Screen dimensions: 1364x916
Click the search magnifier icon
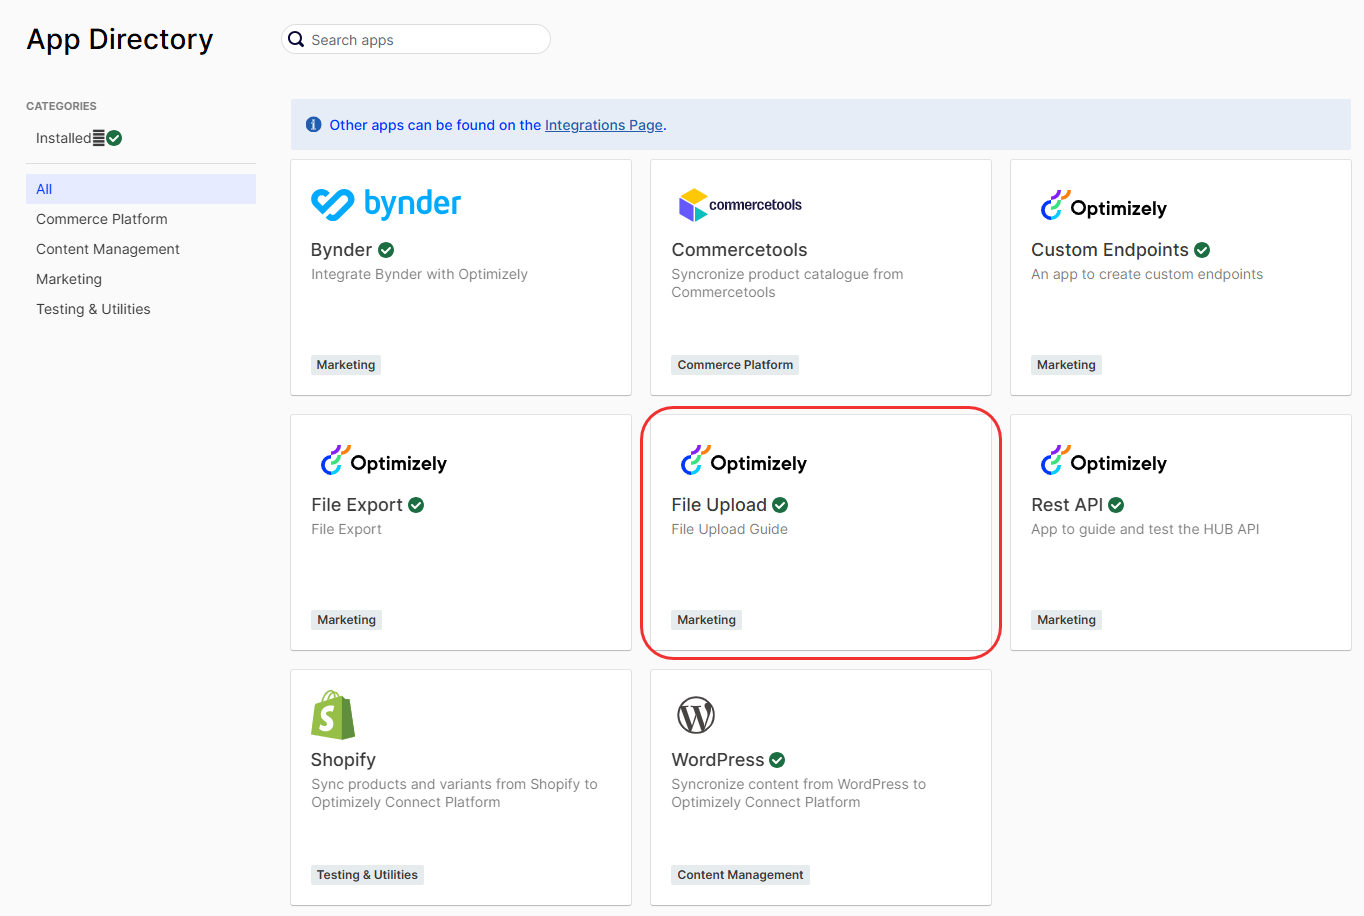pos(296,39)
